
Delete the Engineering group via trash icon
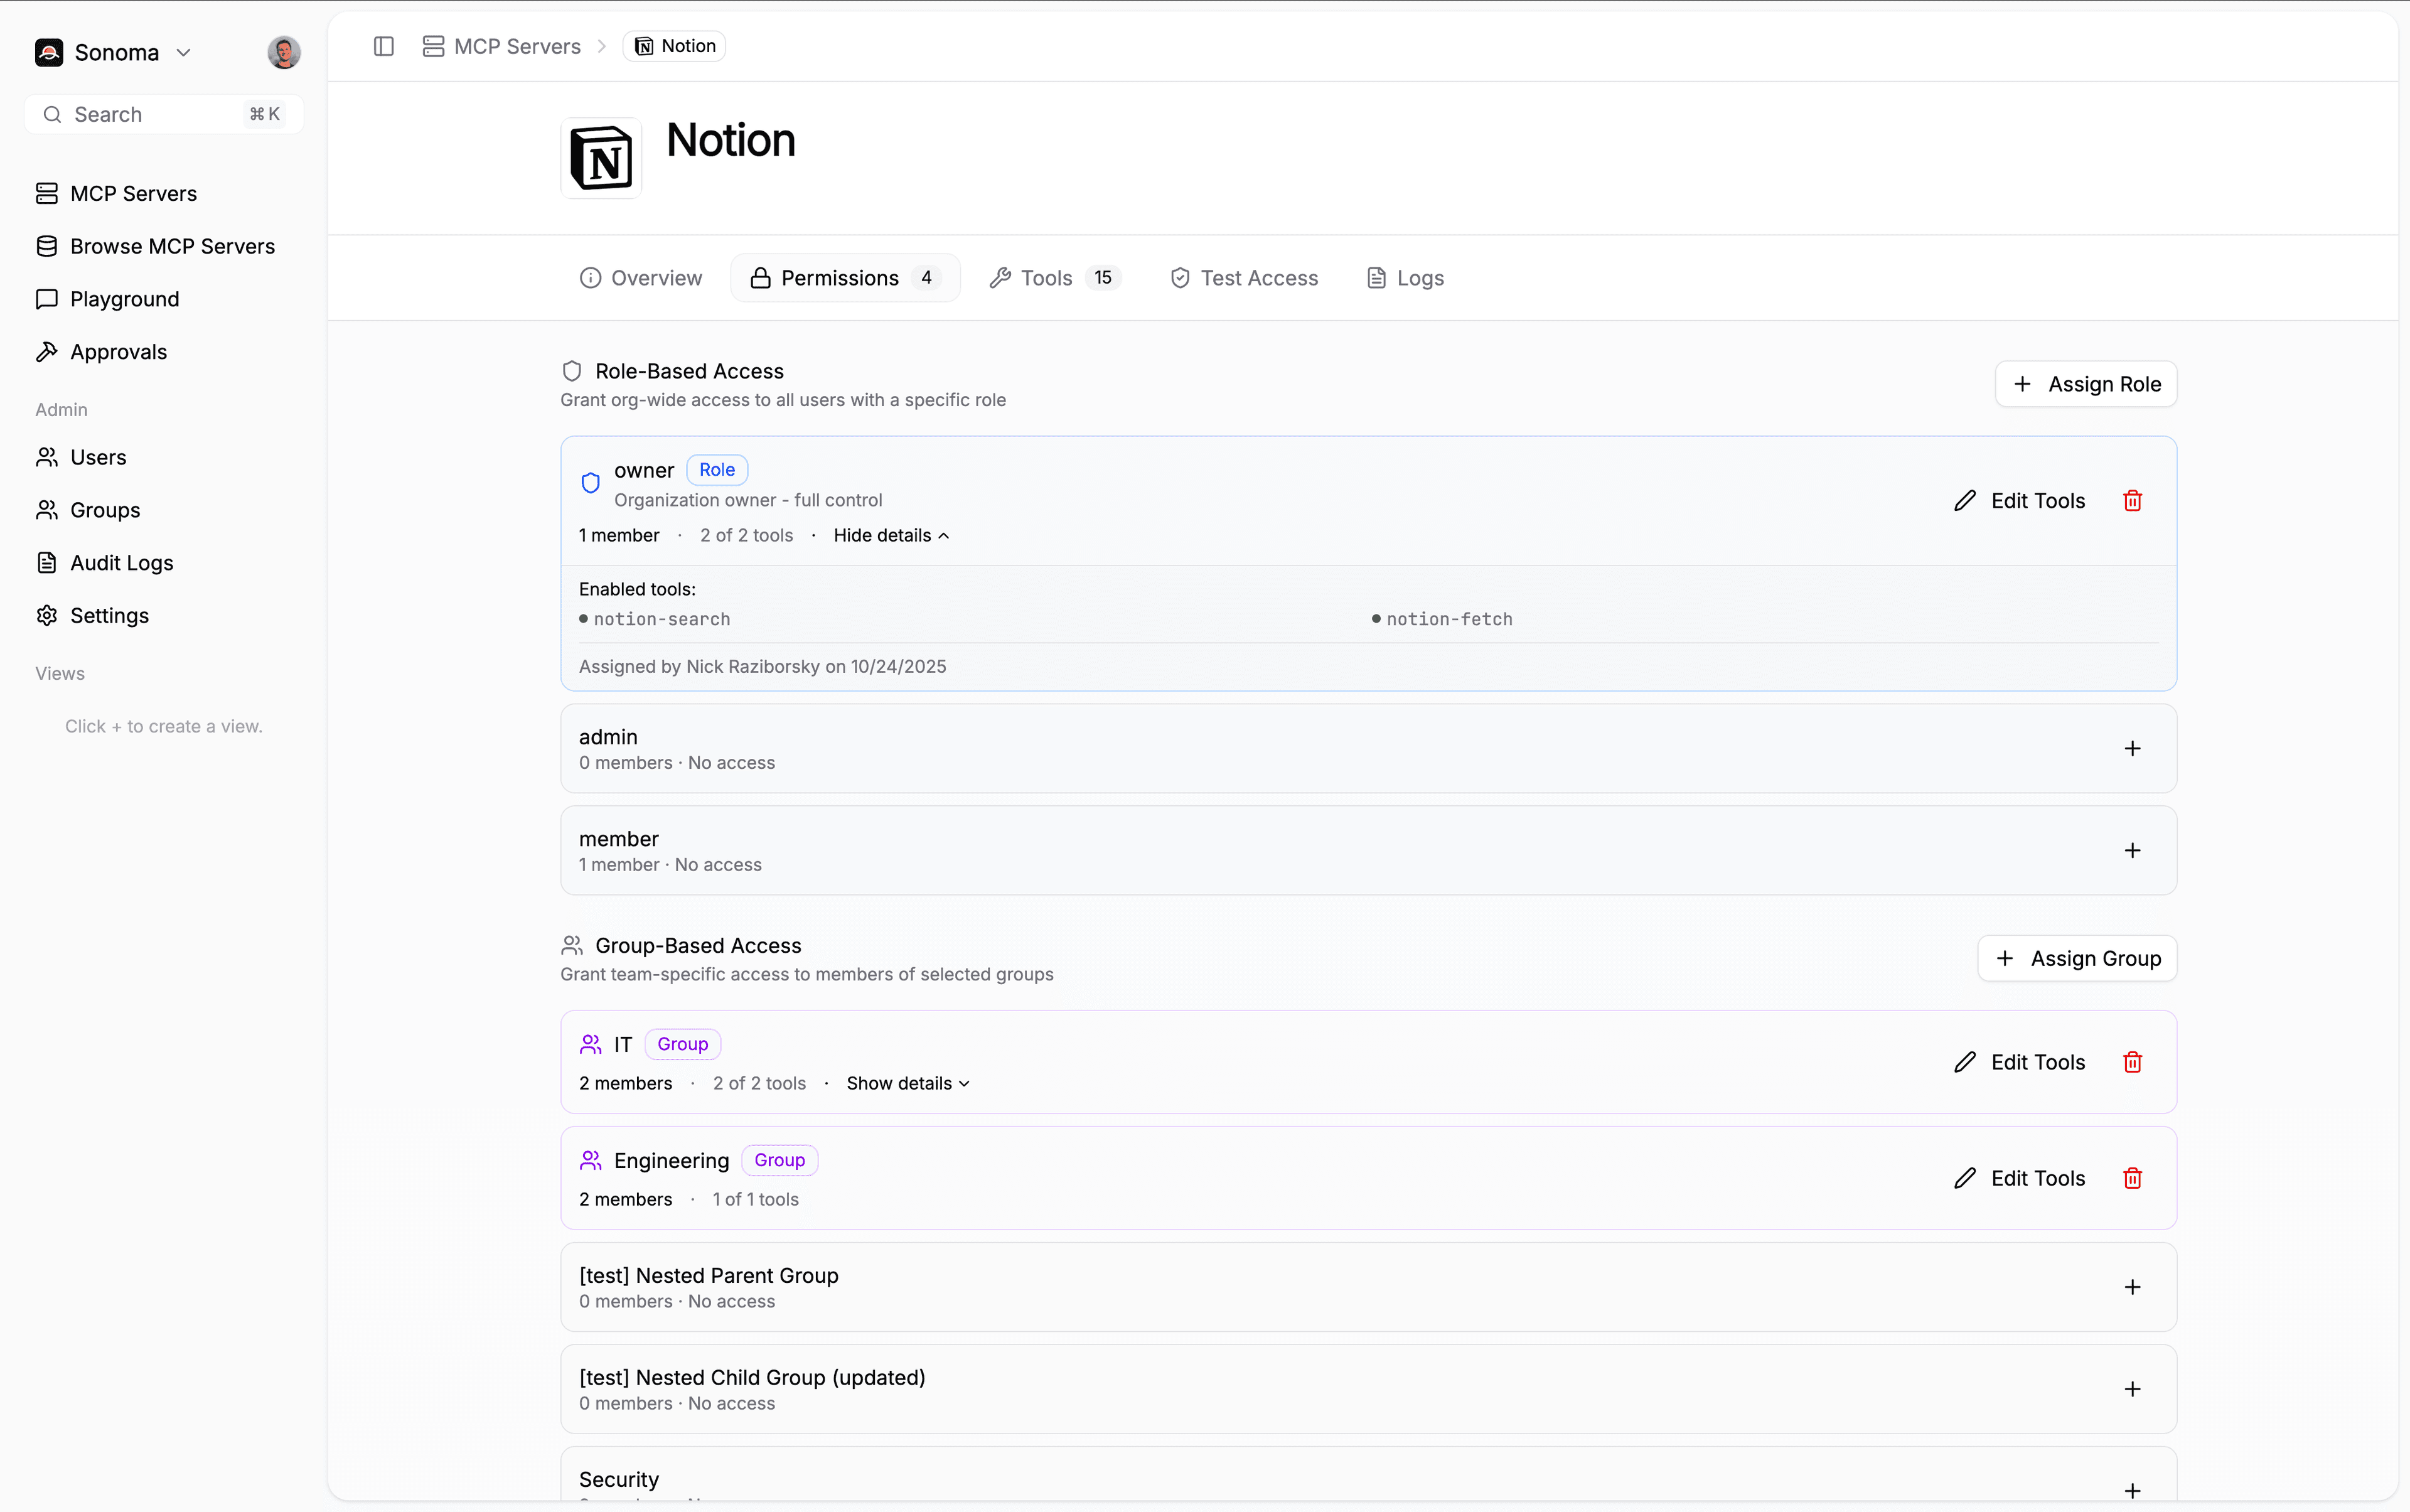[x=2133, y=1178]
